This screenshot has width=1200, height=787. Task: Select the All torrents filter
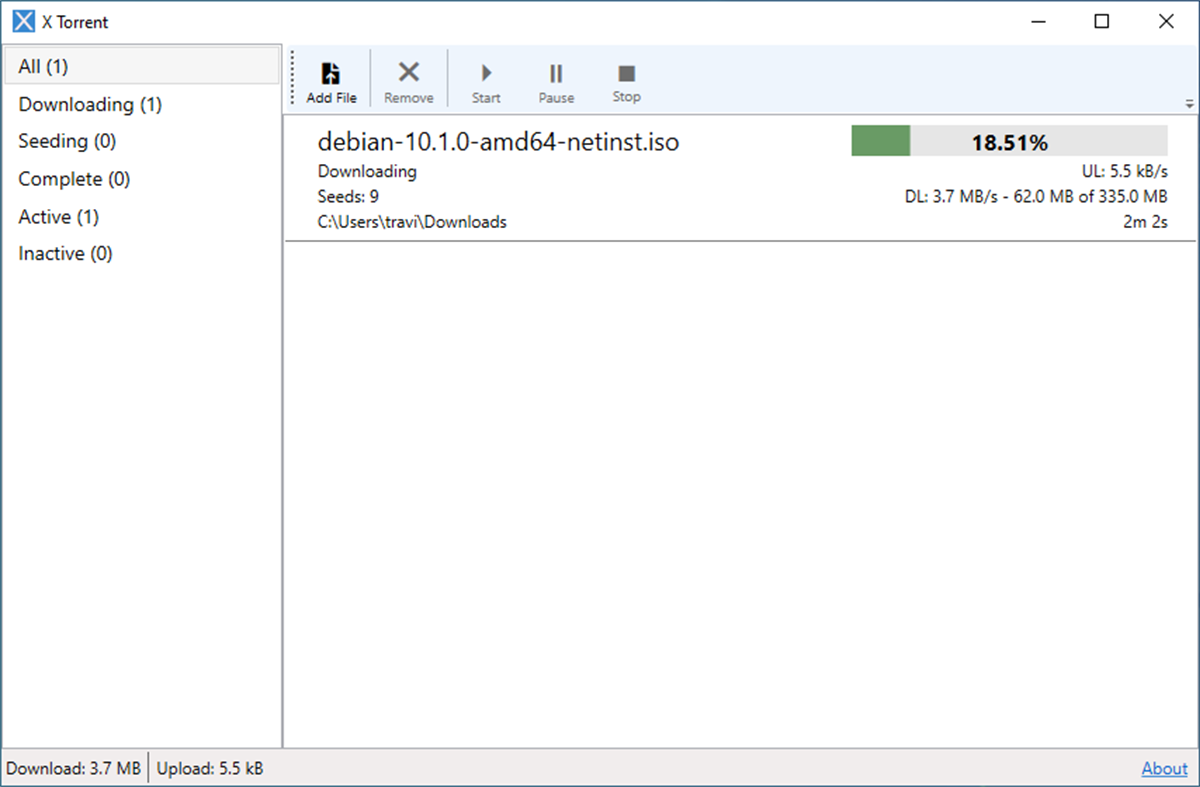(42, 66)
